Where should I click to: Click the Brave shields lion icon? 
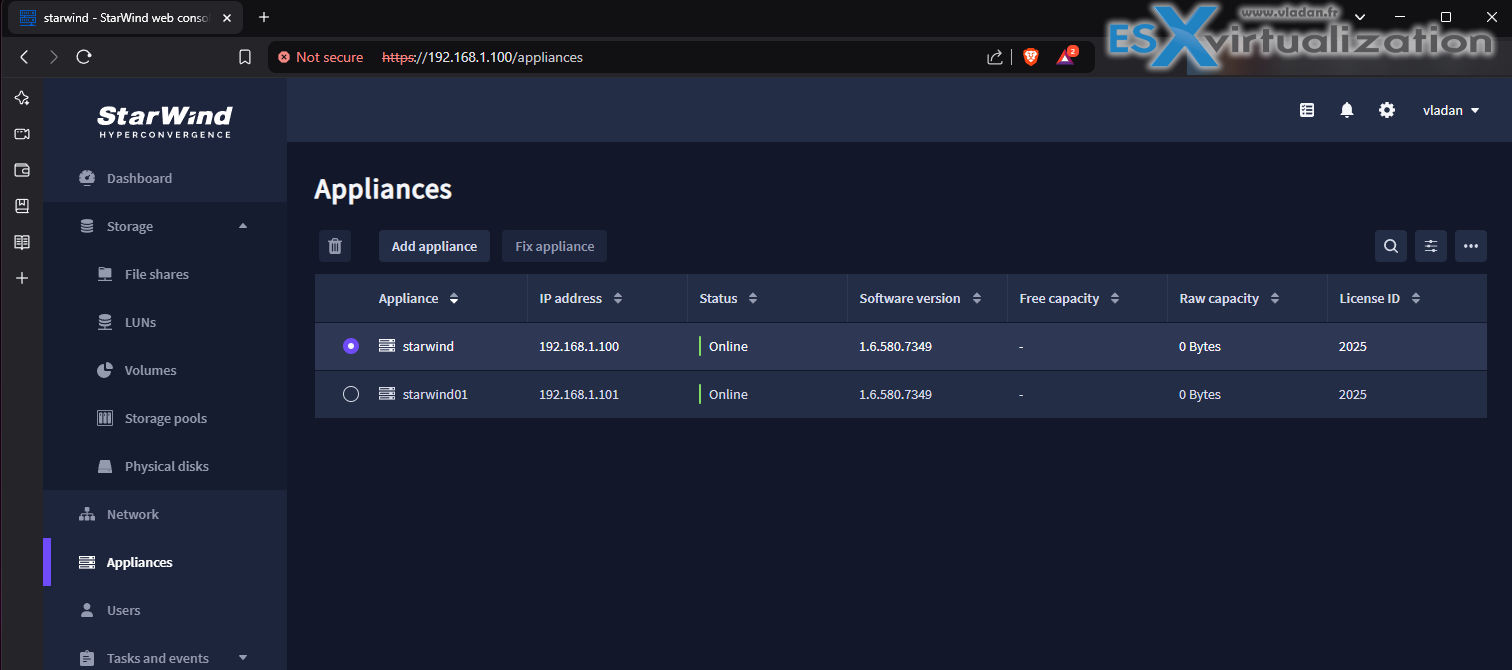tap(1031, 57)
